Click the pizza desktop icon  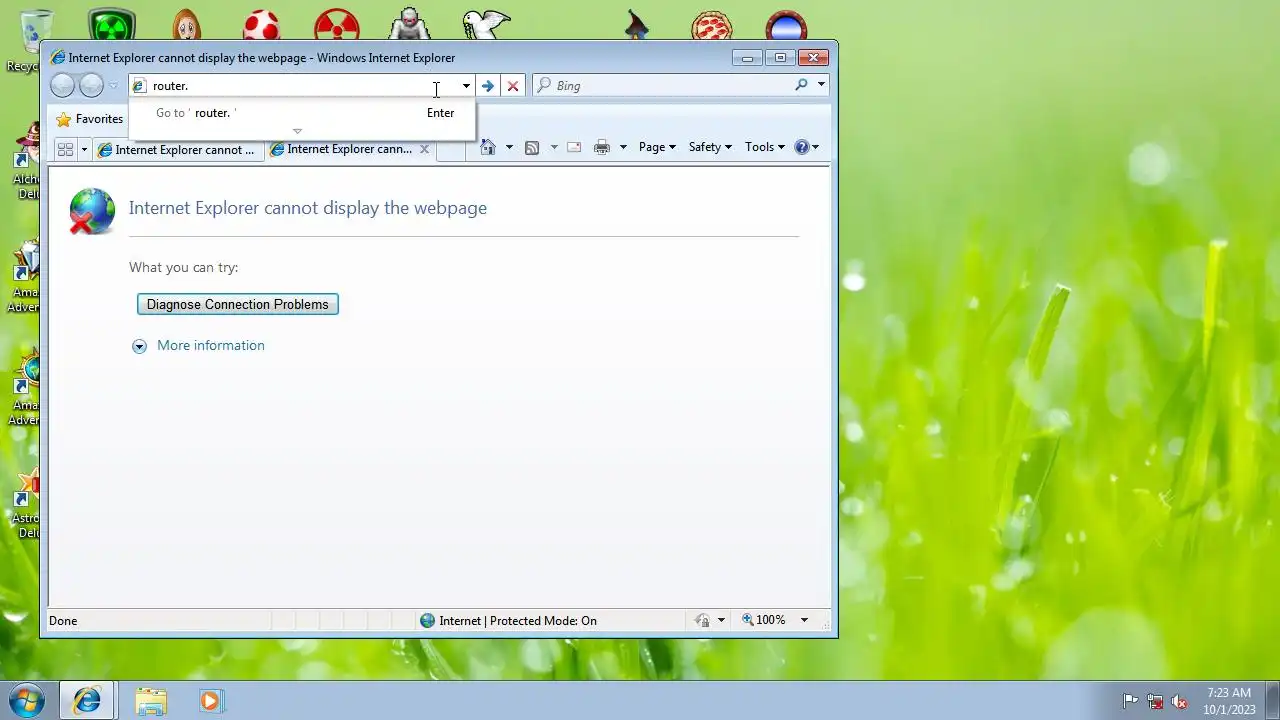pyautogui.click(x=712, y=26)
